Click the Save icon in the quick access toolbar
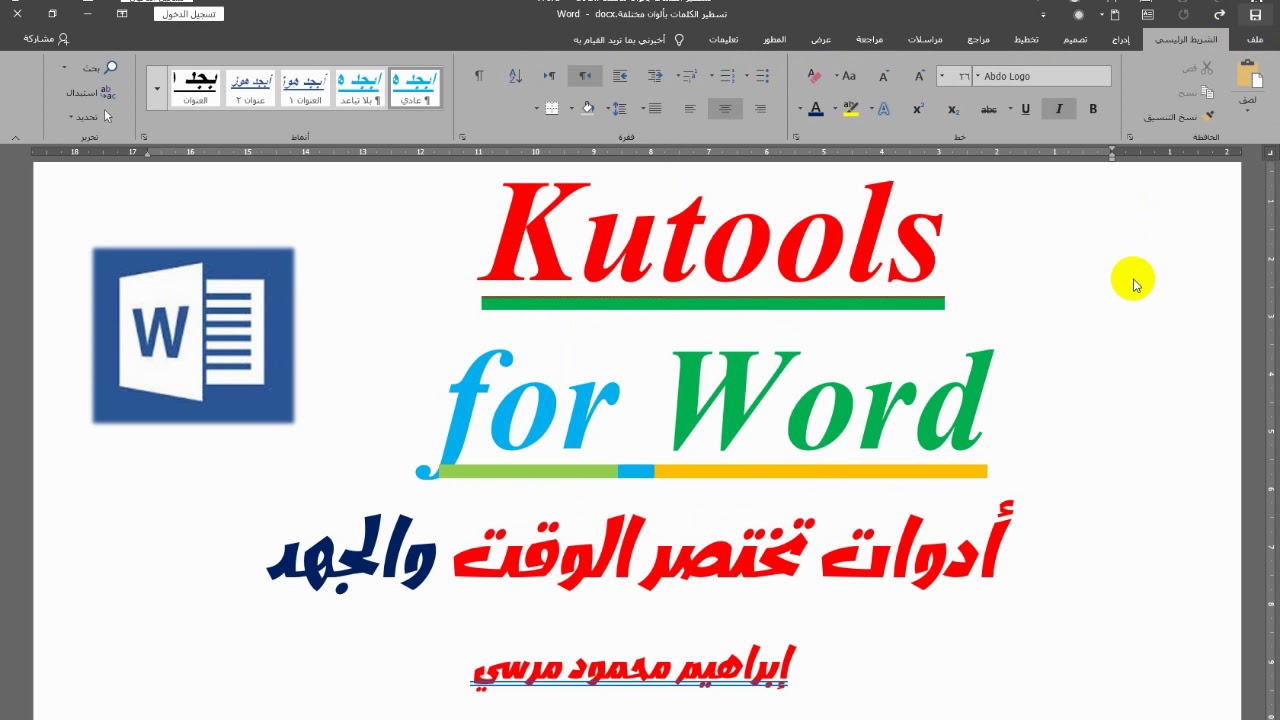Viewport: 1280px width, 720px height. pos(1255,15)
